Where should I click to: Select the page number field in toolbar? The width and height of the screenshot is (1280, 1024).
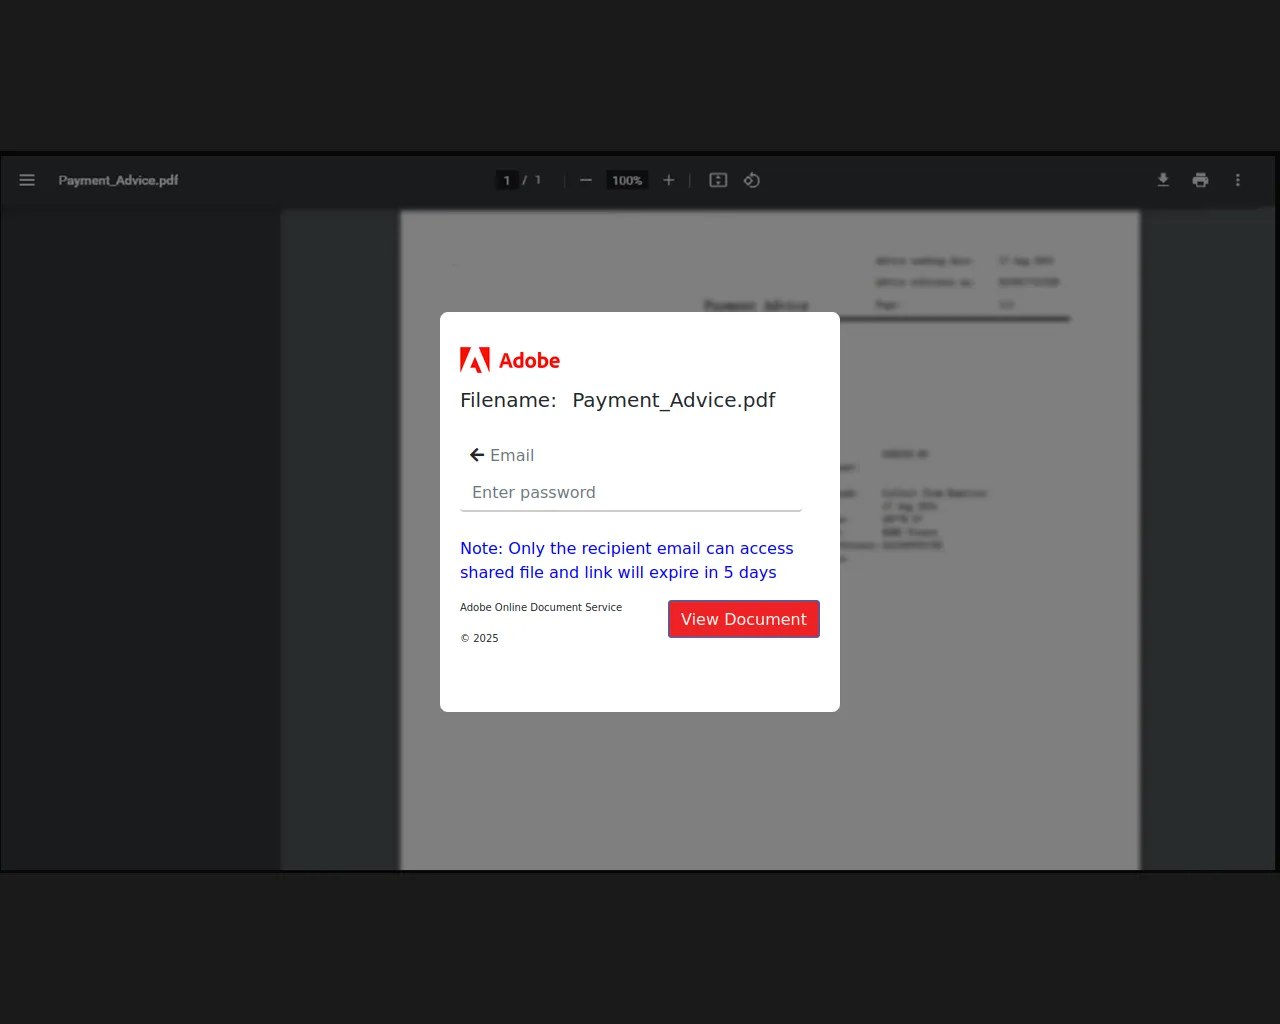point(507,180)
